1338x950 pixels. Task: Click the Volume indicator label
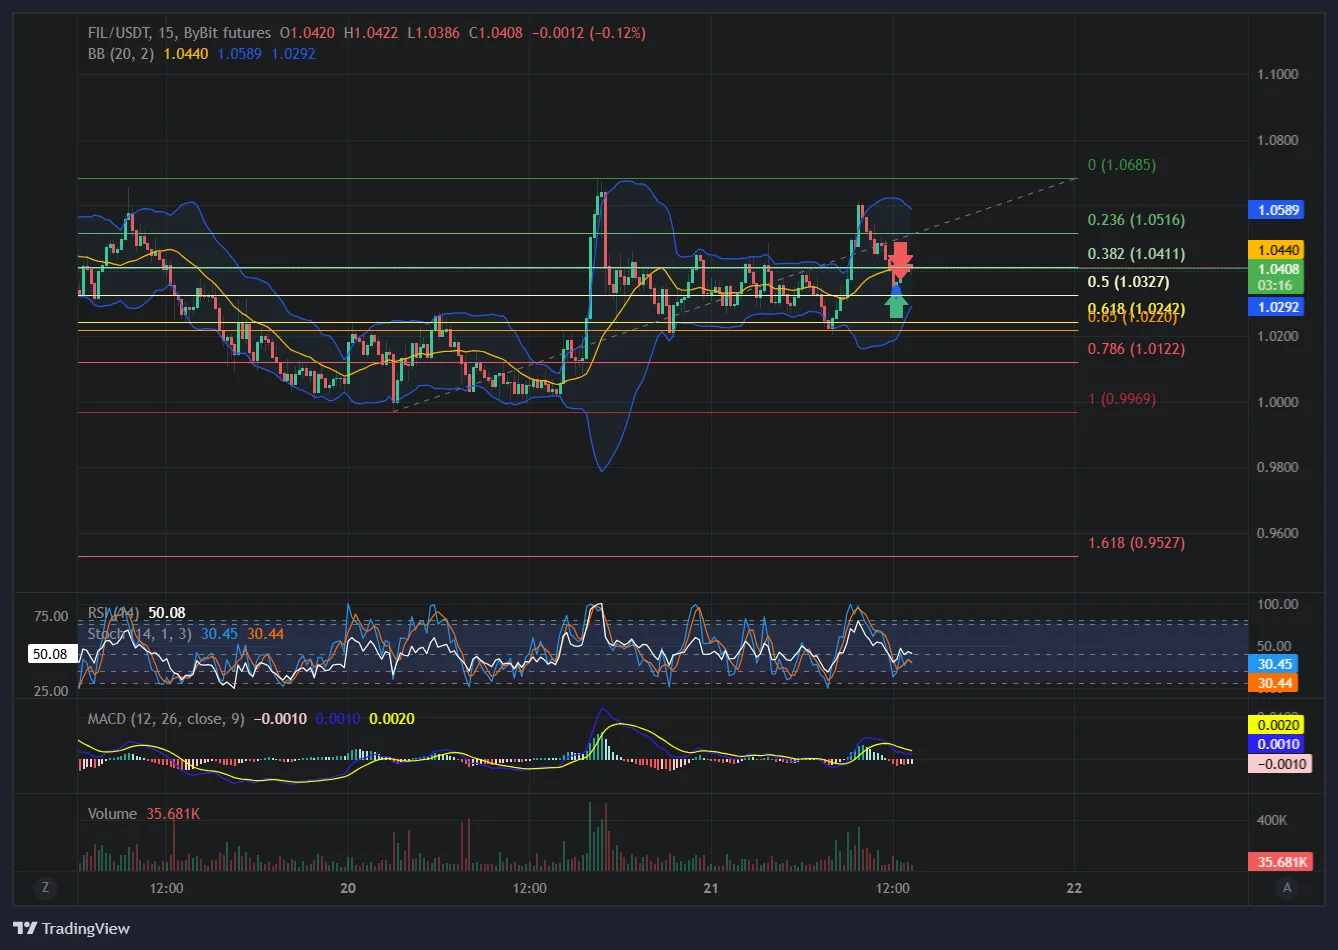[112, 814]
